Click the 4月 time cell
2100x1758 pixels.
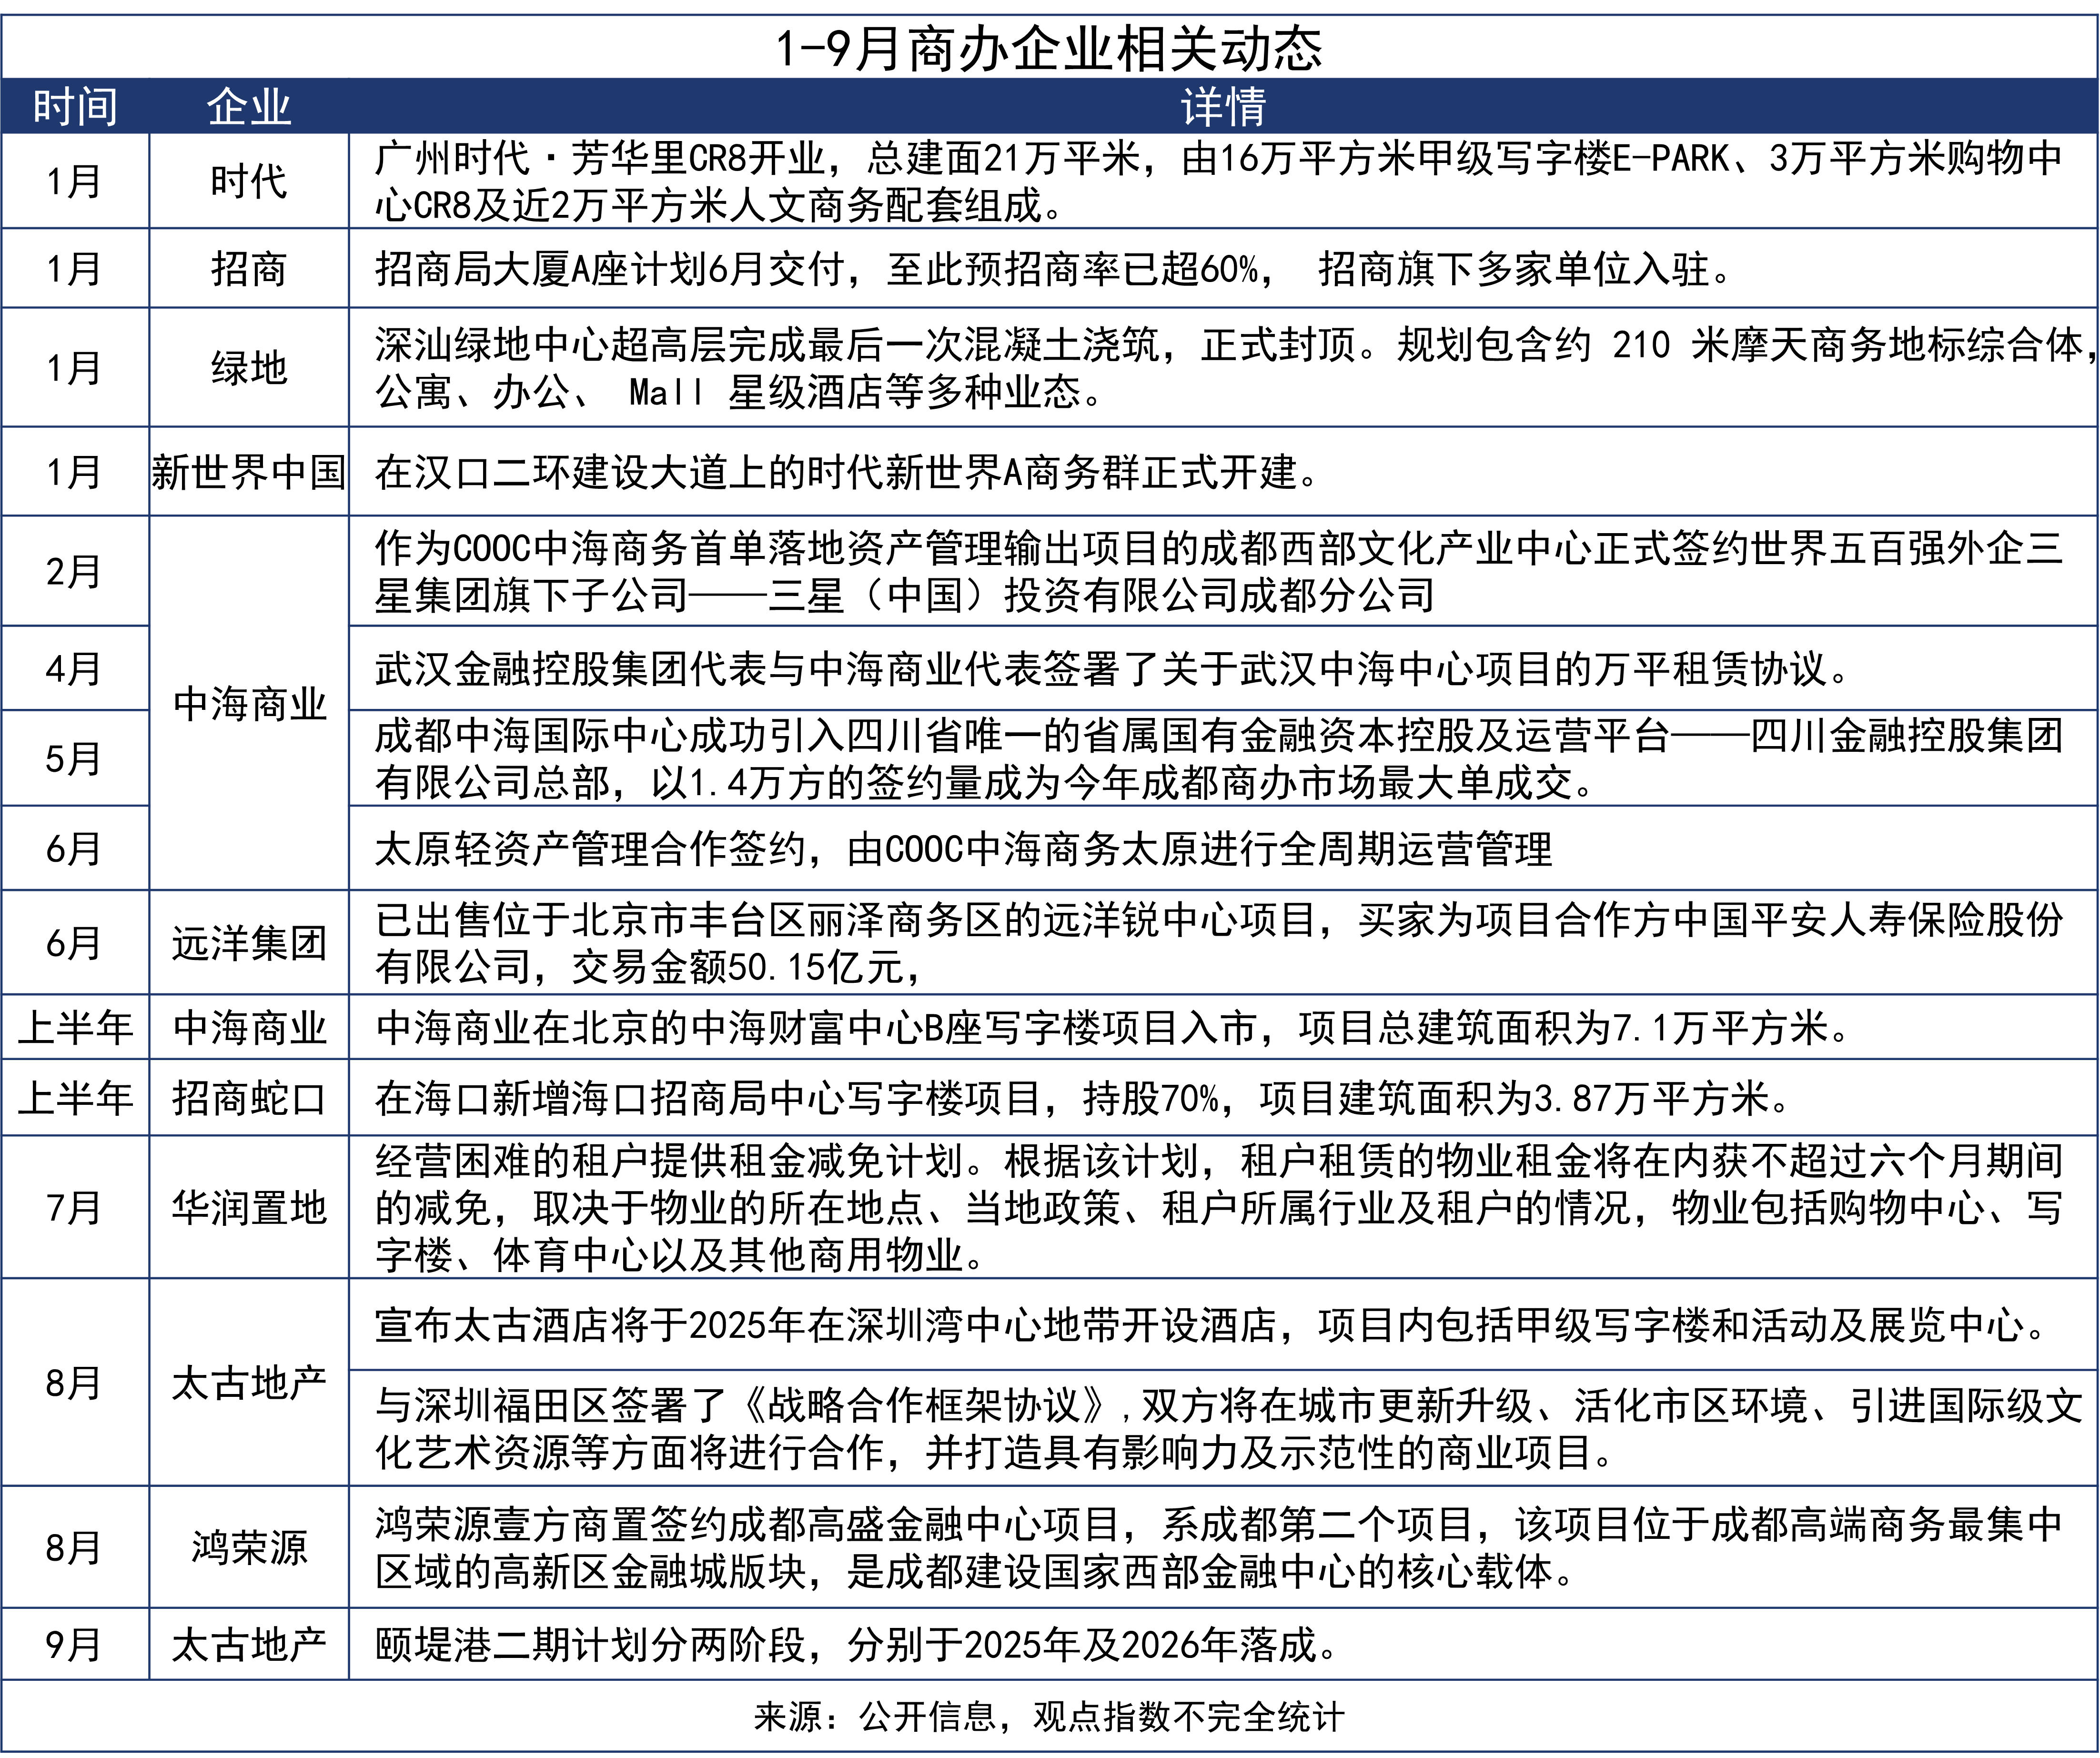click(75, 668)
